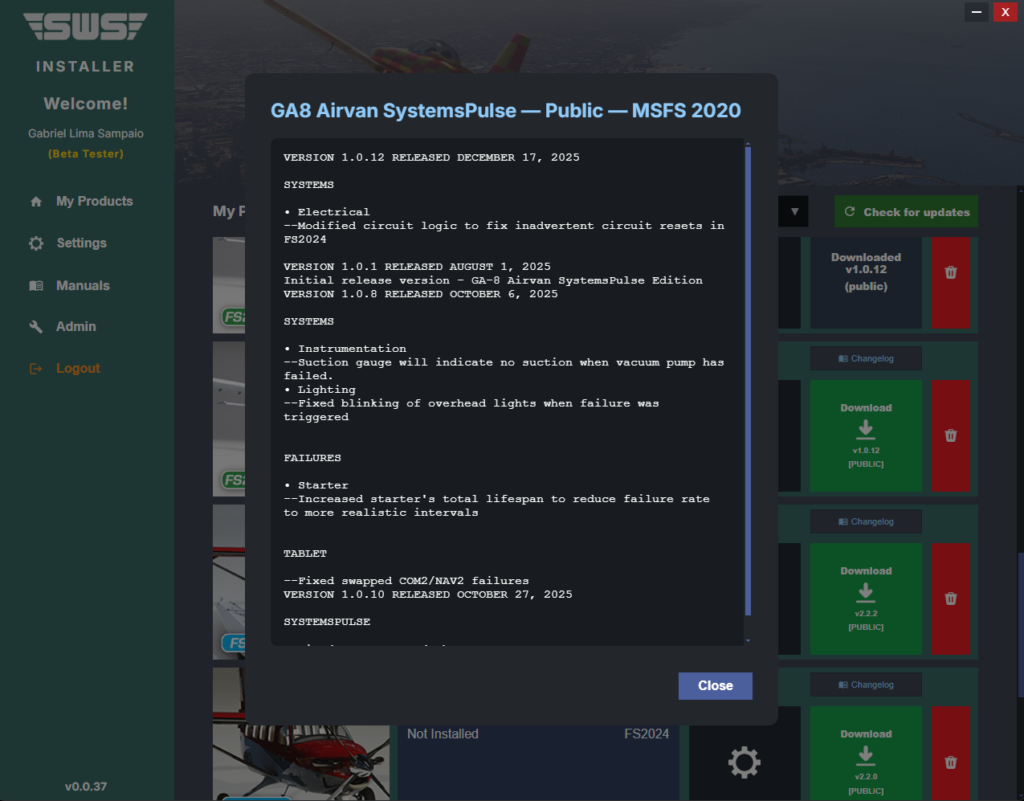Click the FS2024 aircraft thumbnail at bottom

[x=301, y=762]
